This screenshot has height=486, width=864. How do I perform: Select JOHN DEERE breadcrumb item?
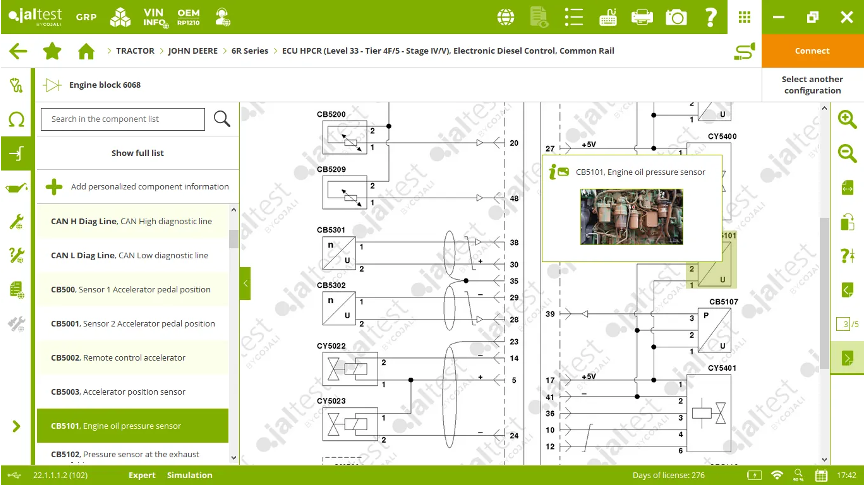tap(191, 51)
